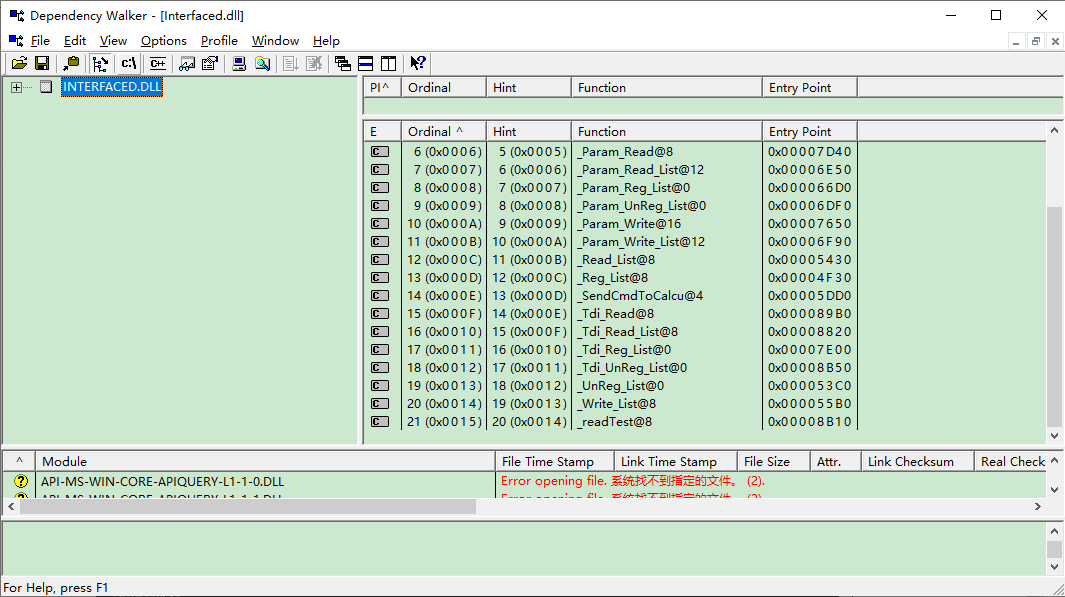Toggle Undecorate C++ Functions button
The width and height of the screenshot is (1065, 597).
[x=158, y=63]
